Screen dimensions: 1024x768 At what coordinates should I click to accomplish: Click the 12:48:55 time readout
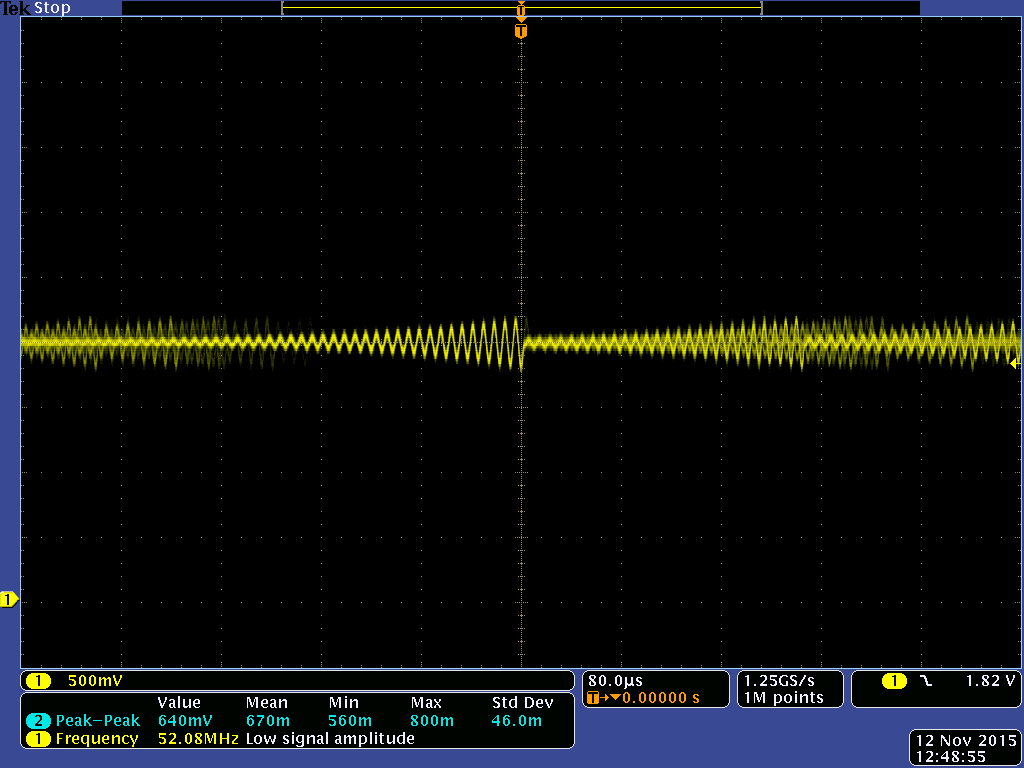tap(950, 758)
